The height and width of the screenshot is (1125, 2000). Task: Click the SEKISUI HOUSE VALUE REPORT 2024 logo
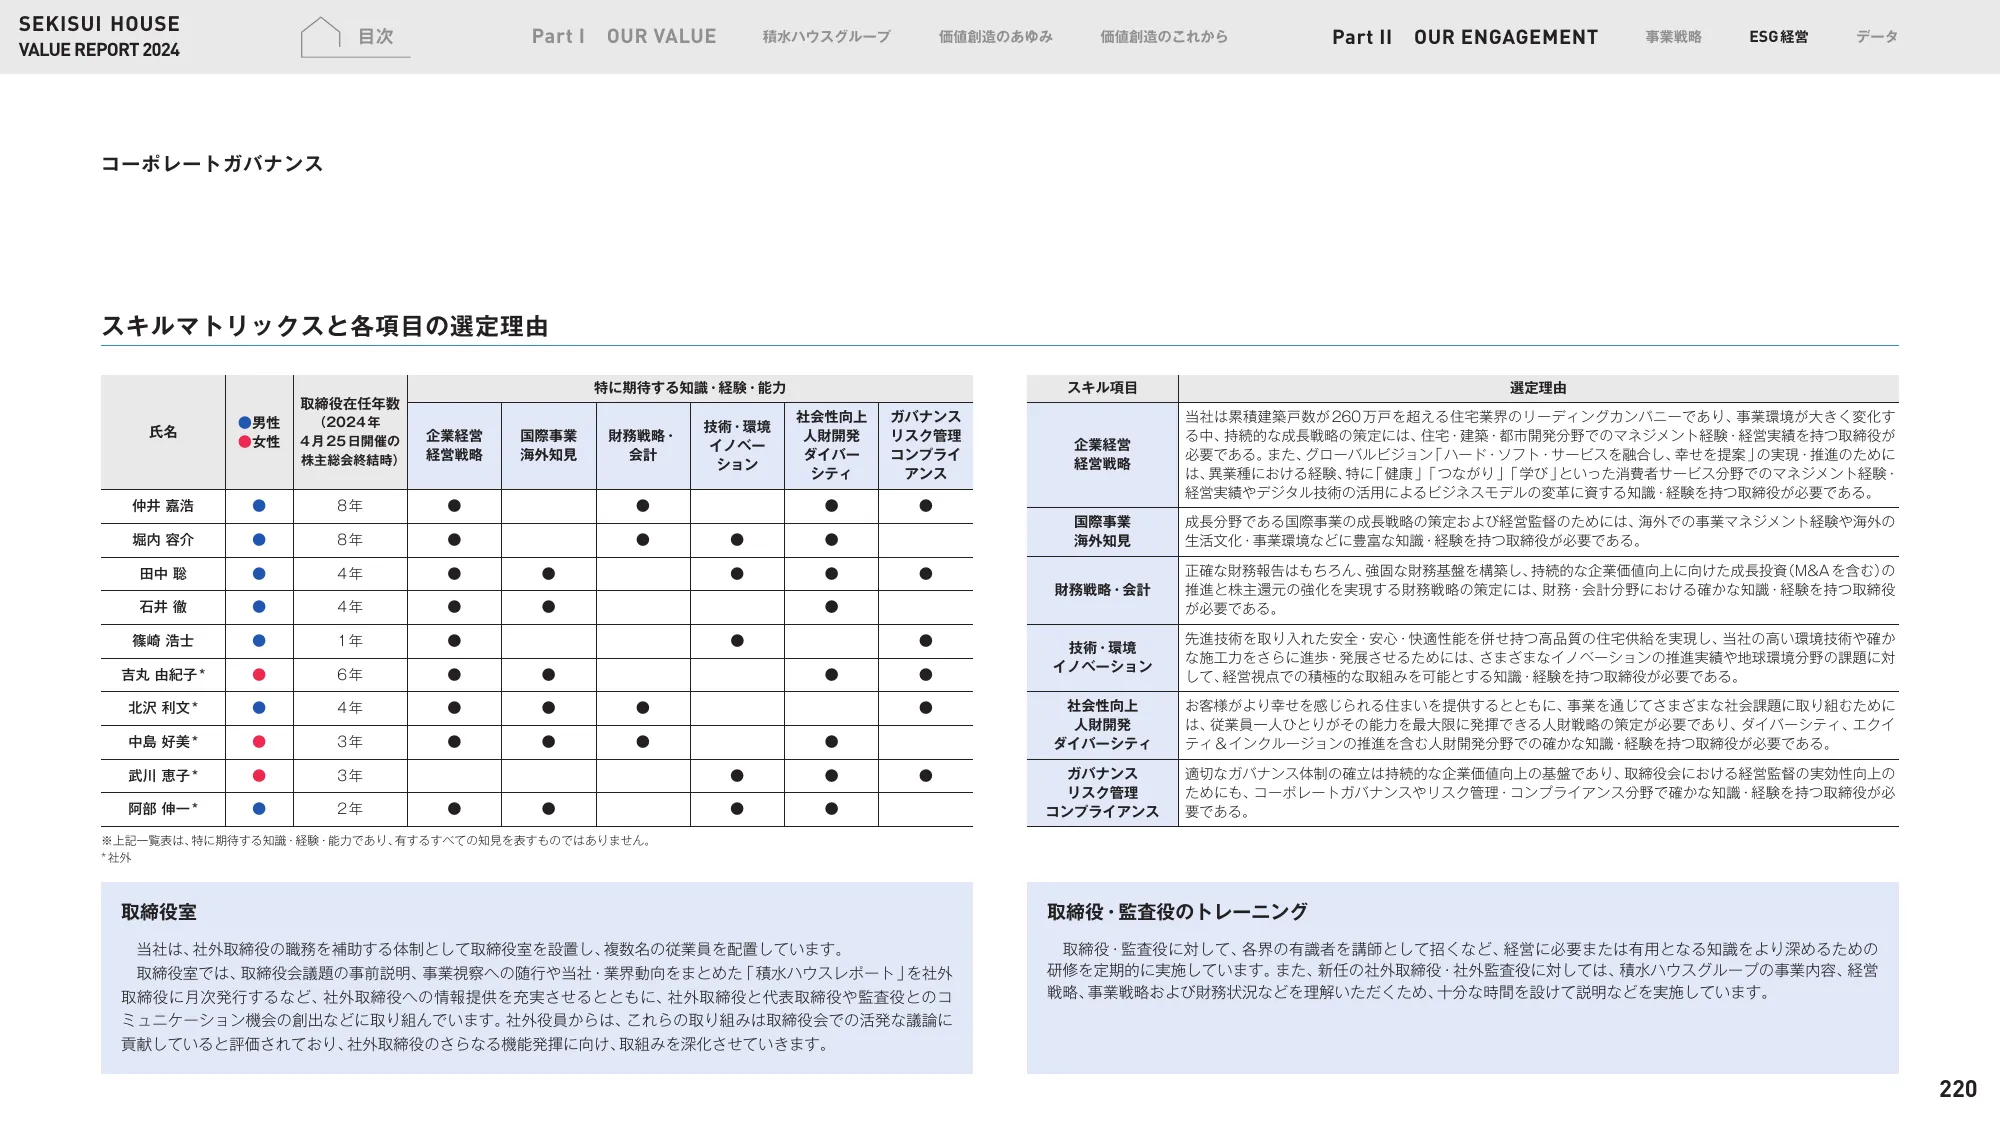[x=99, y=35]
